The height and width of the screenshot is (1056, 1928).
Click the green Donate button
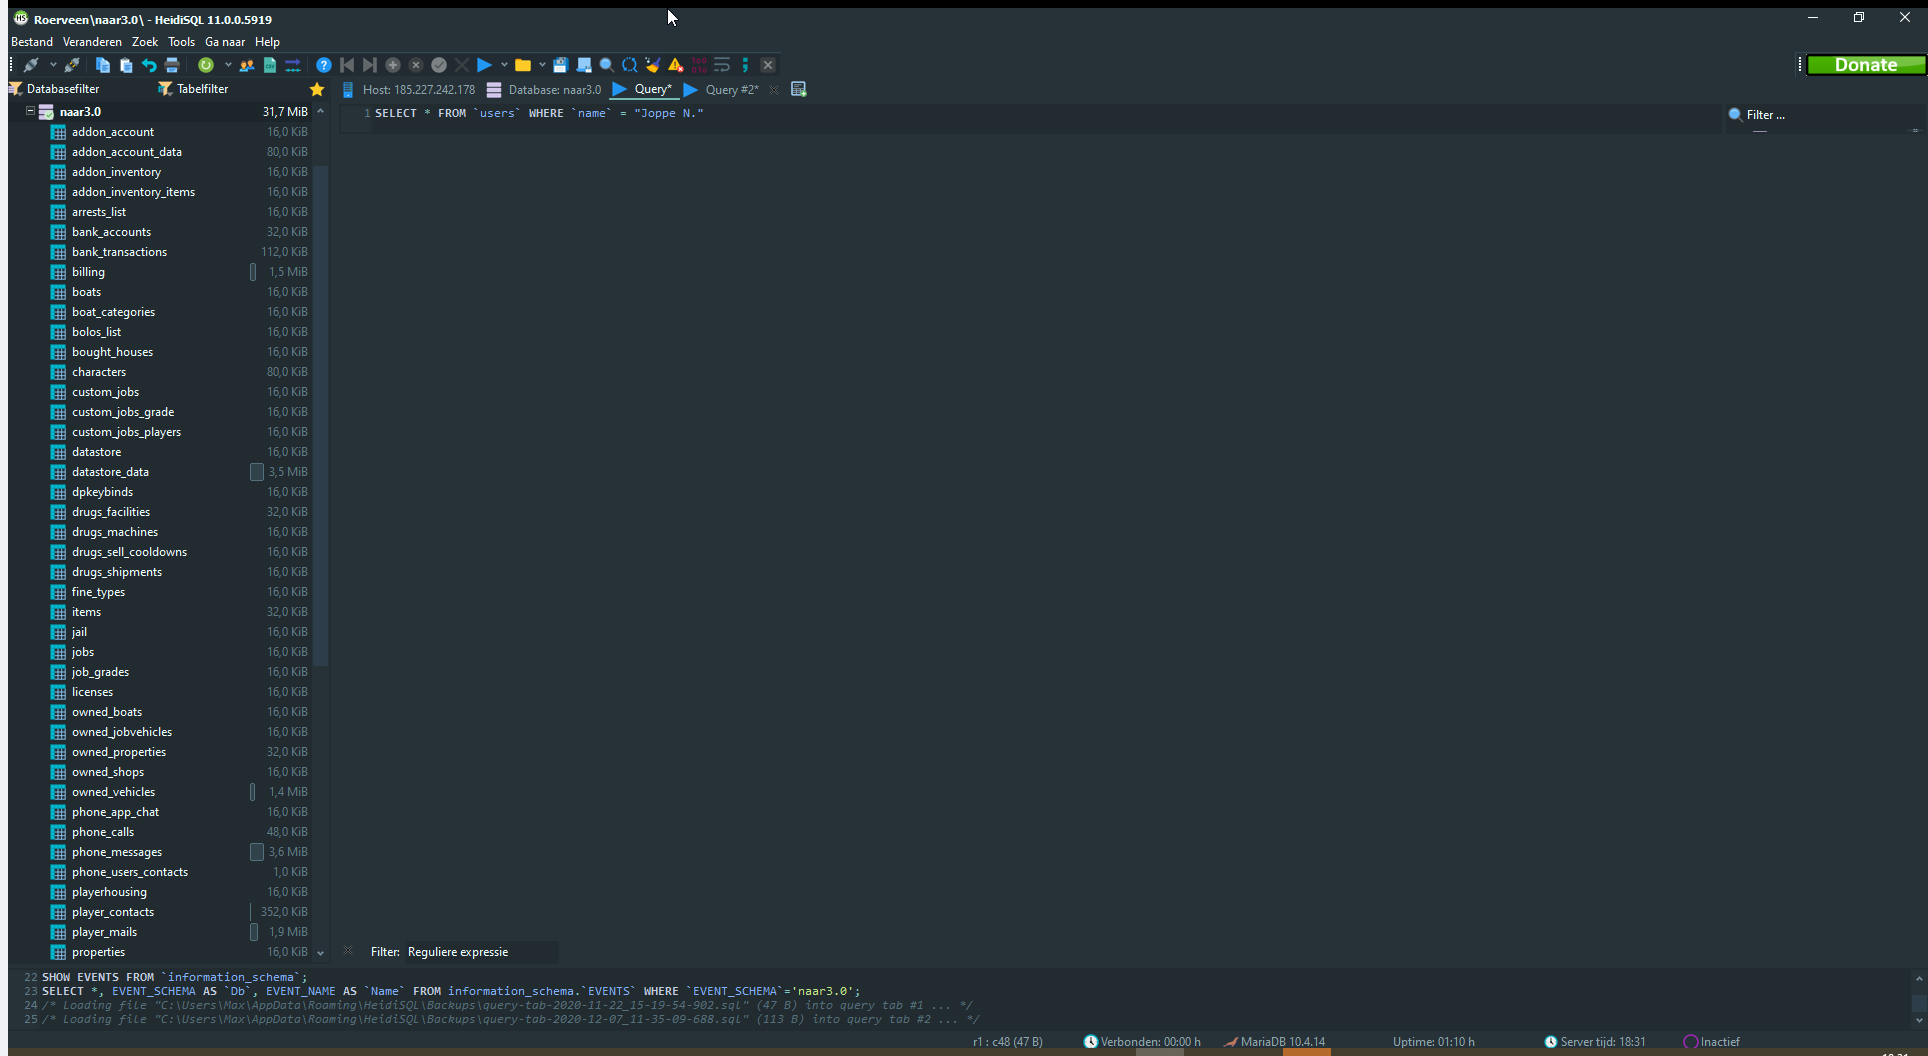pyautogui.click(x=1865, y=65)
